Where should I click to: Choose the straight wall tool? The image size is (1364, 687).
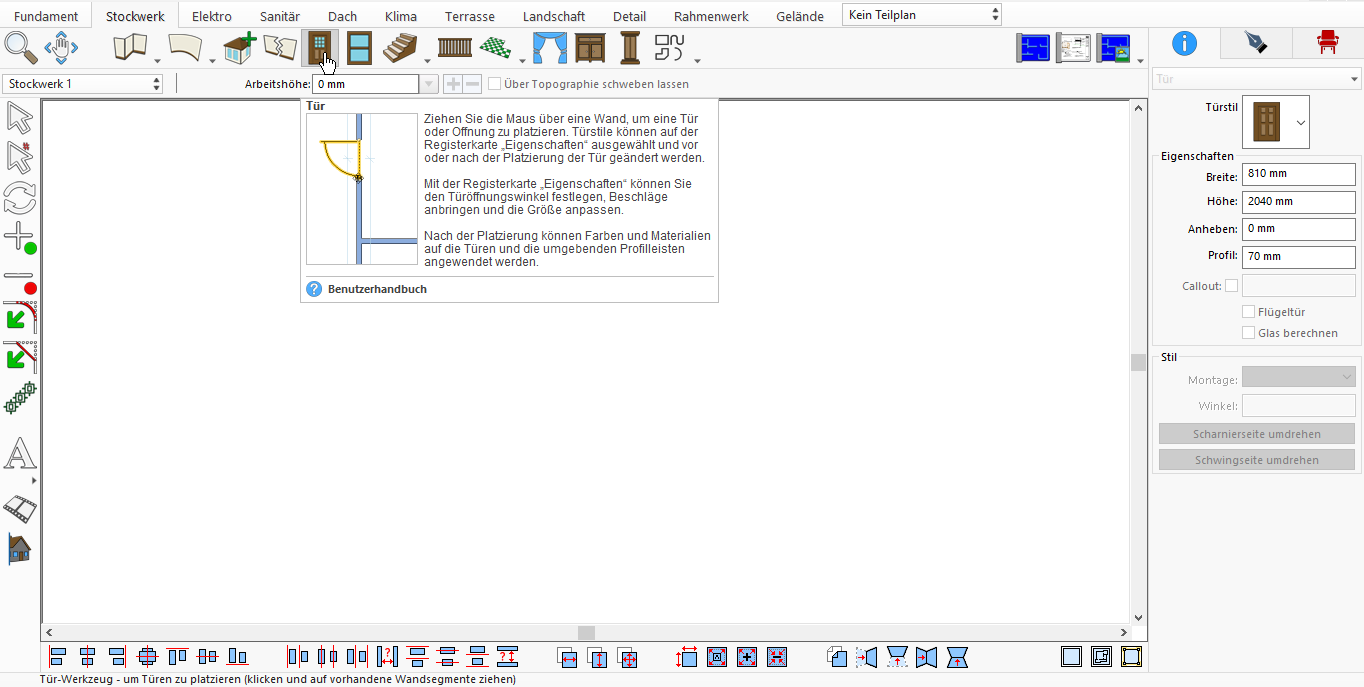130,47
